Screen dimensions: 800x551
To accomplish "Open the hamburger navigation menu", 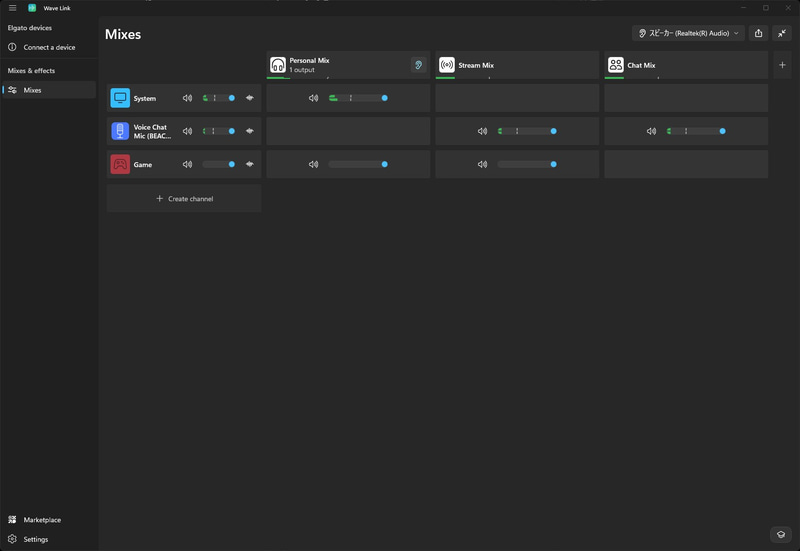I will click(12, 8).
